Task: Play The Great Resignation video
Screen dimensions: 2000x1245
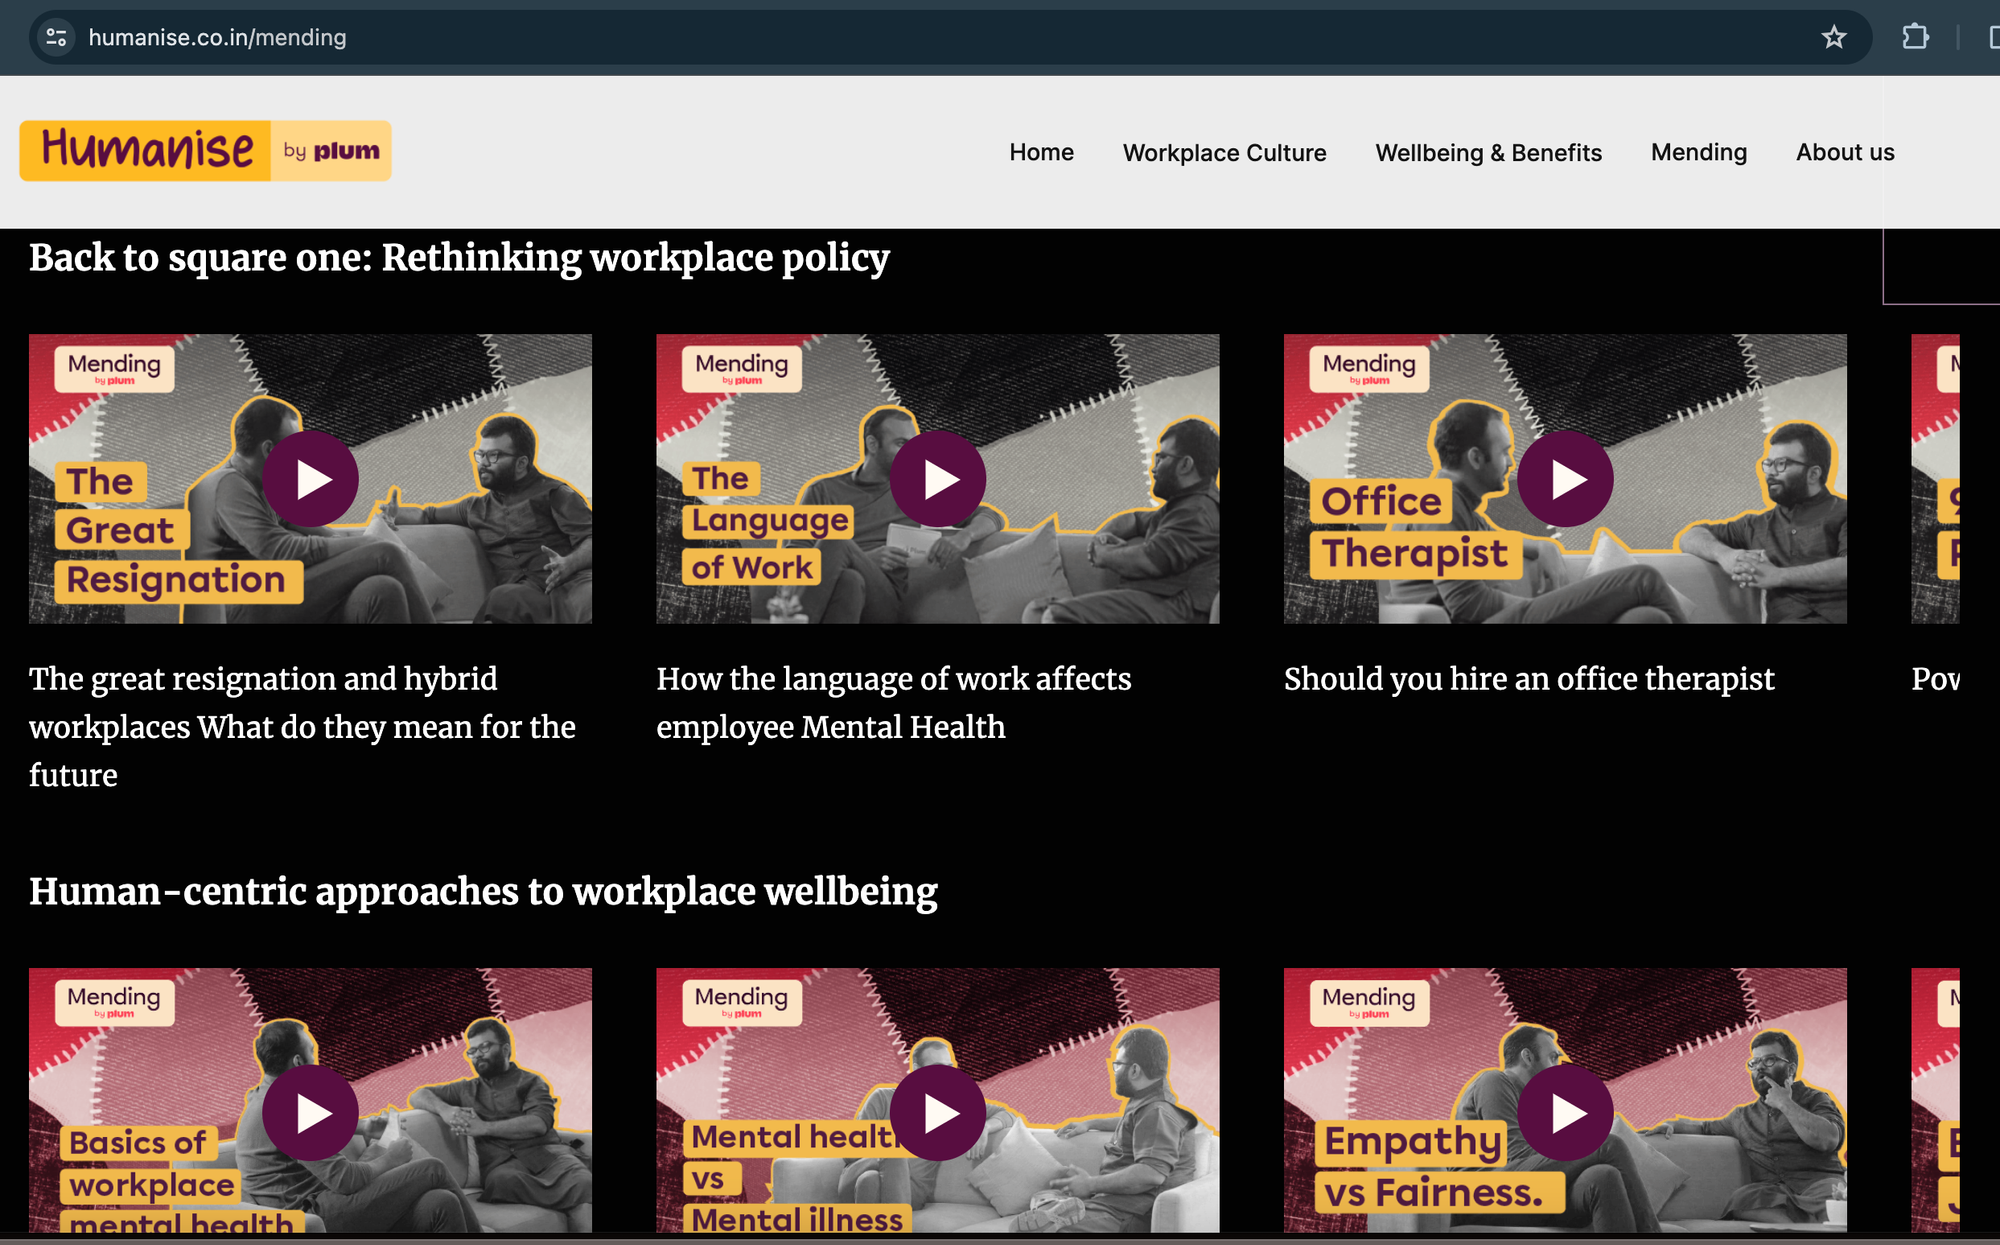Action: click(311, 479)
